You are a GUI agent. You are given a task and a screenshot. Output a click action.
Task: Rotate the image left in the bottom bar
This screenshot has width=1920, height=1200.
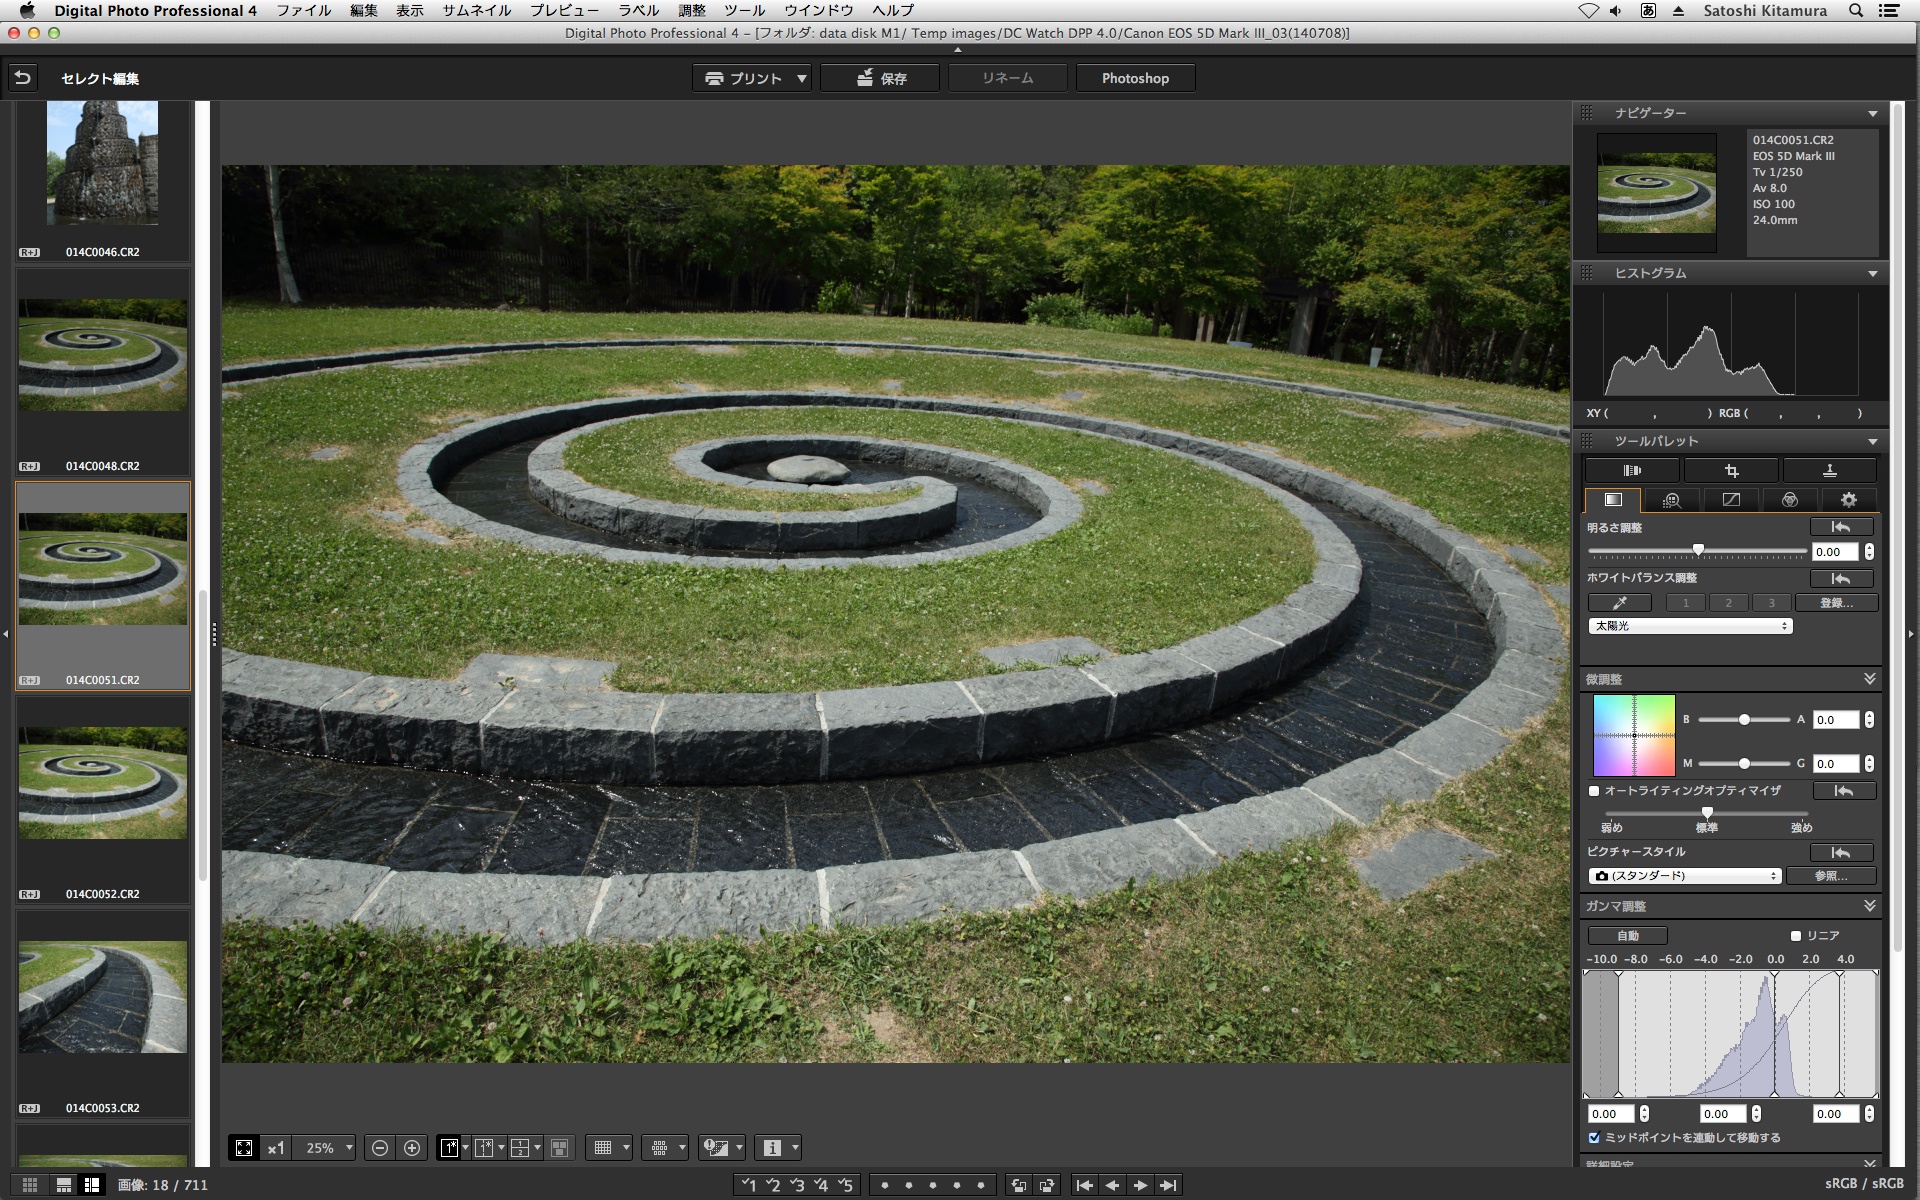coord(1018,1185)
